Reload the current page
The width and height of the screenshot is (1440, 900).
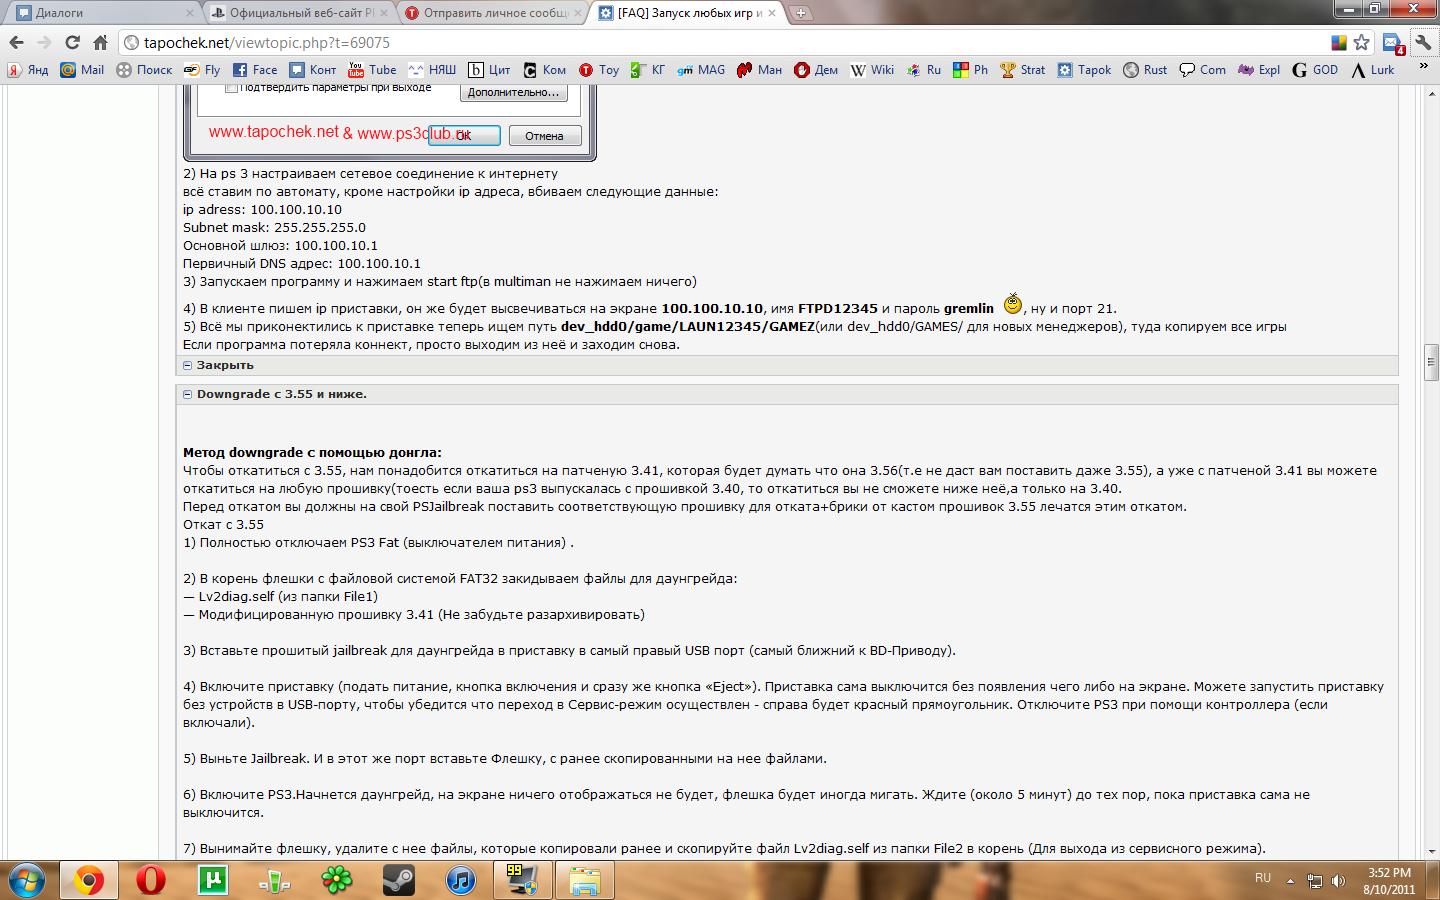pyautogui.click(x=72, y=42)
